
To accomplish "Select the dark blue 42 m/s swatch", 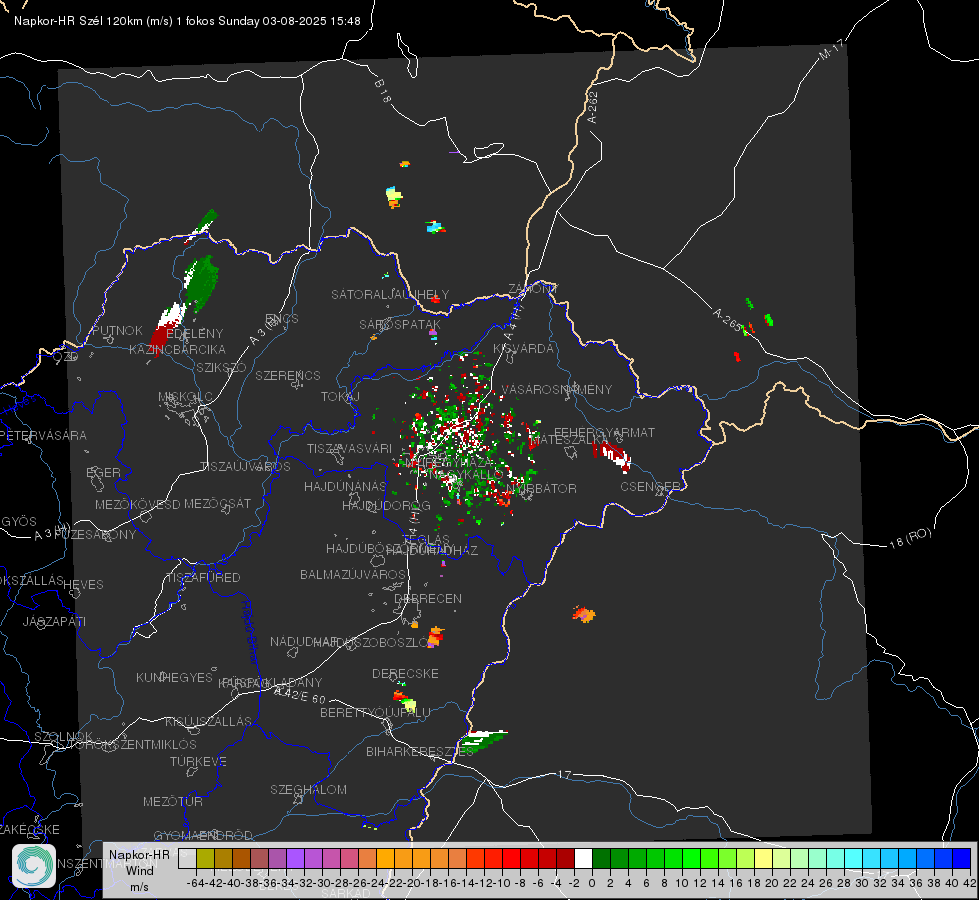I will coord(962,858).
